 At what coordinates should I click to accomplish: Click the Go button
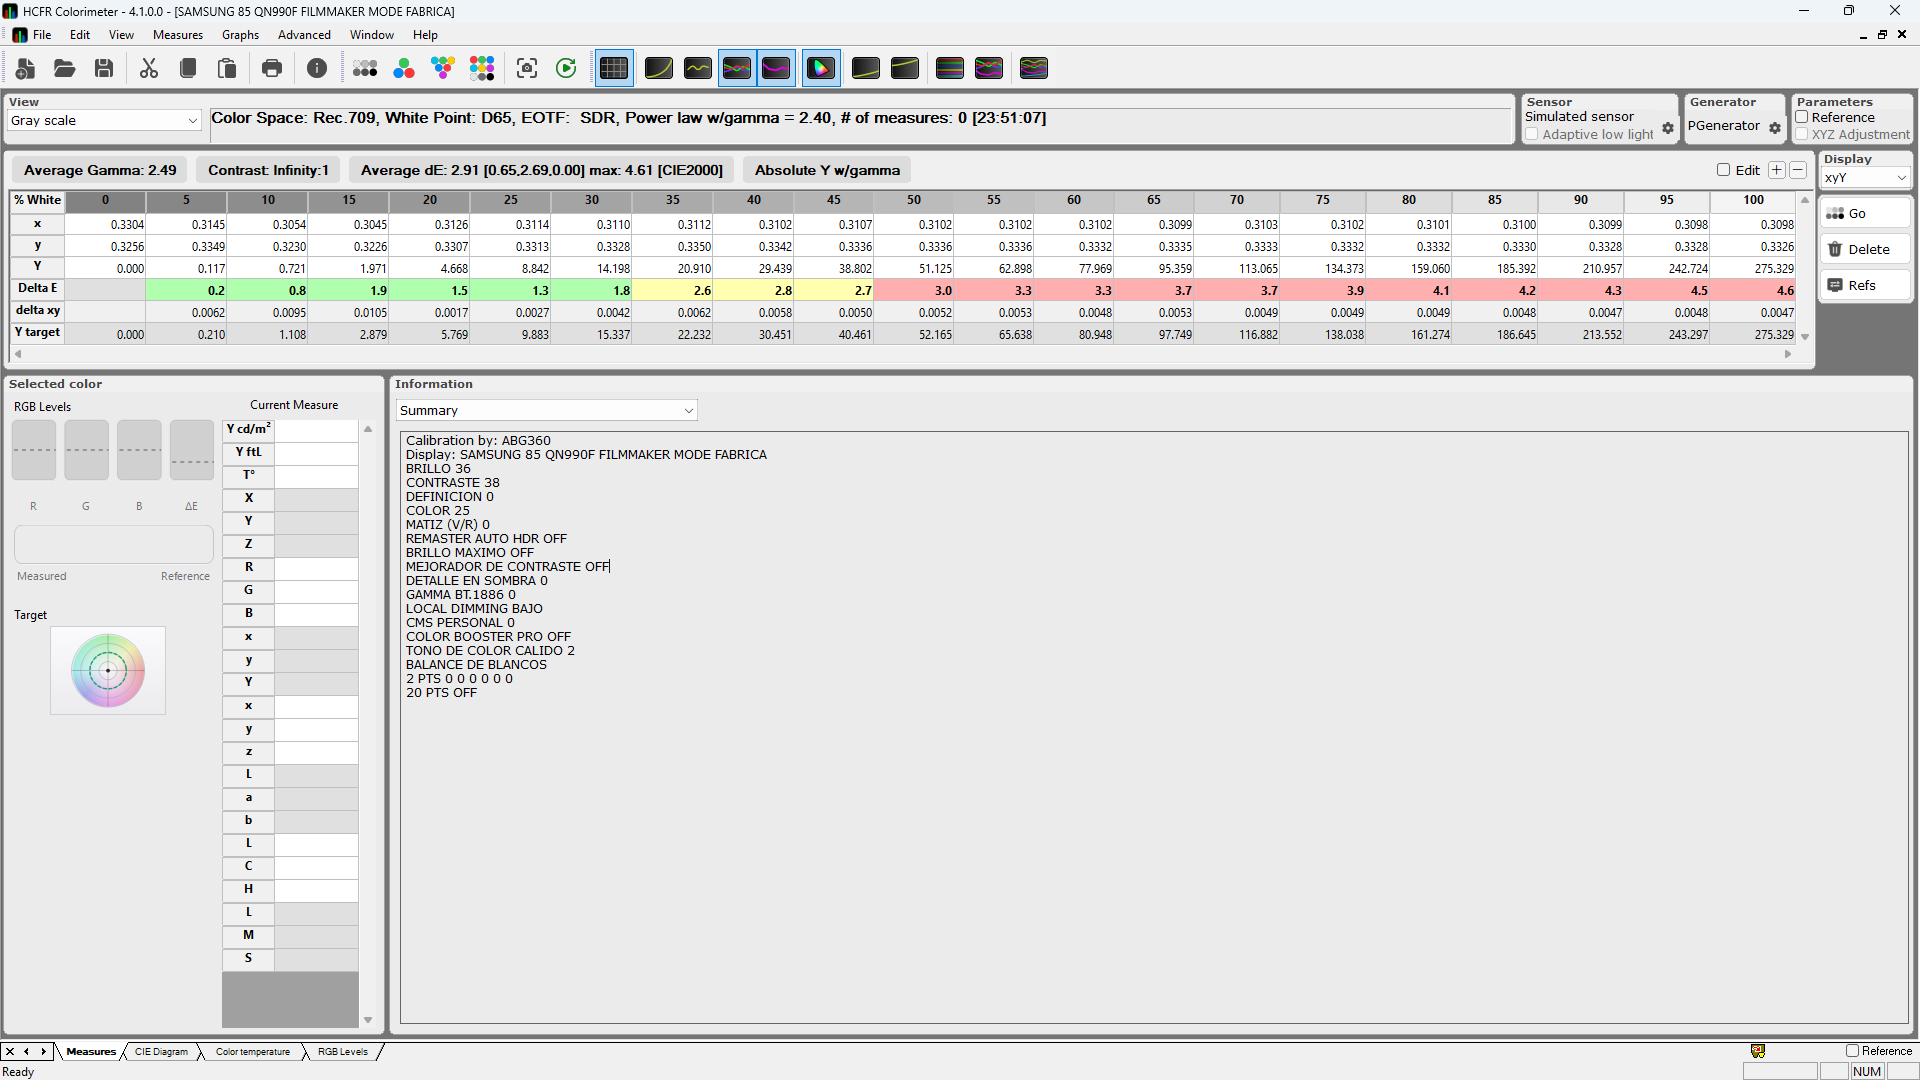point(1865,213)
